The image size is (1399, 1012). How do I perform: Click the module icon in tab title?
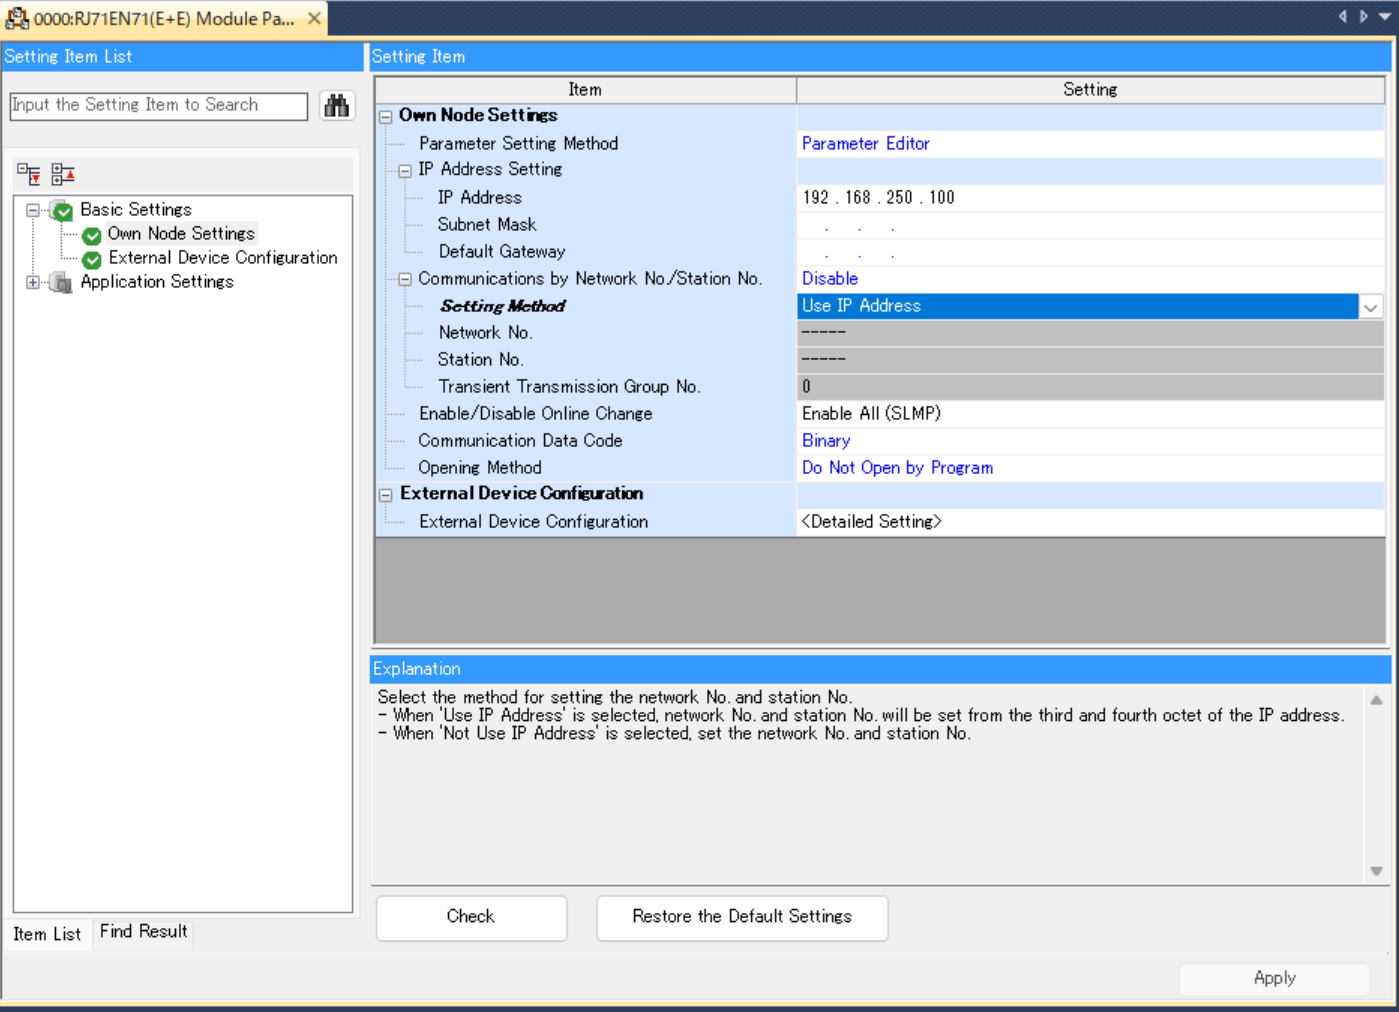click(x=17, y=18)
